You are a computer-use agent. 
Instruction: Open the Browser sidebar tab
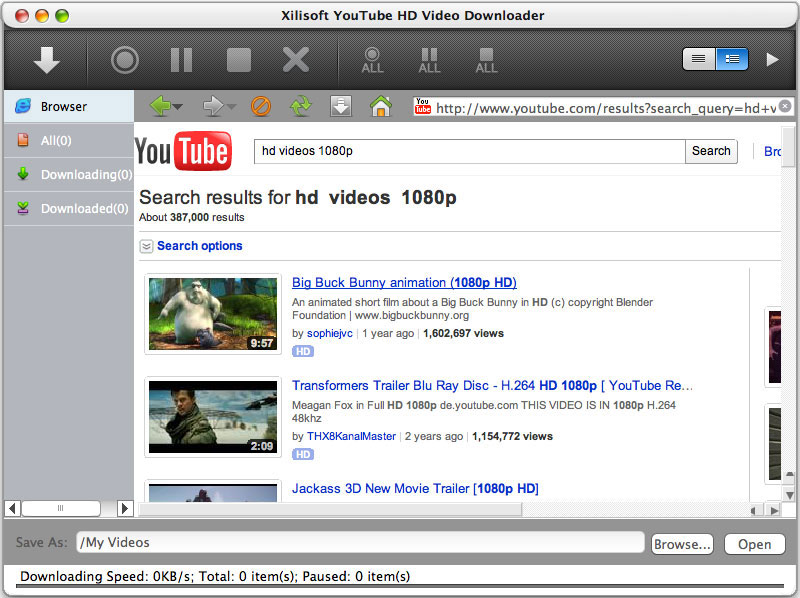69,106
